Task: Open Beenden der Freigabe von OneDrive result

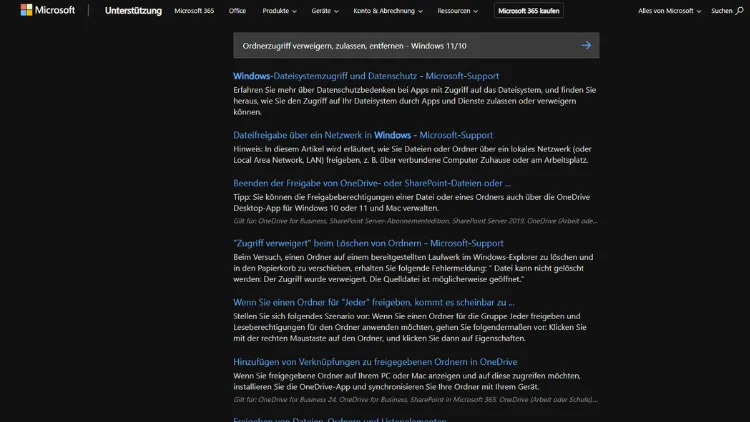Action: (372, 183)
